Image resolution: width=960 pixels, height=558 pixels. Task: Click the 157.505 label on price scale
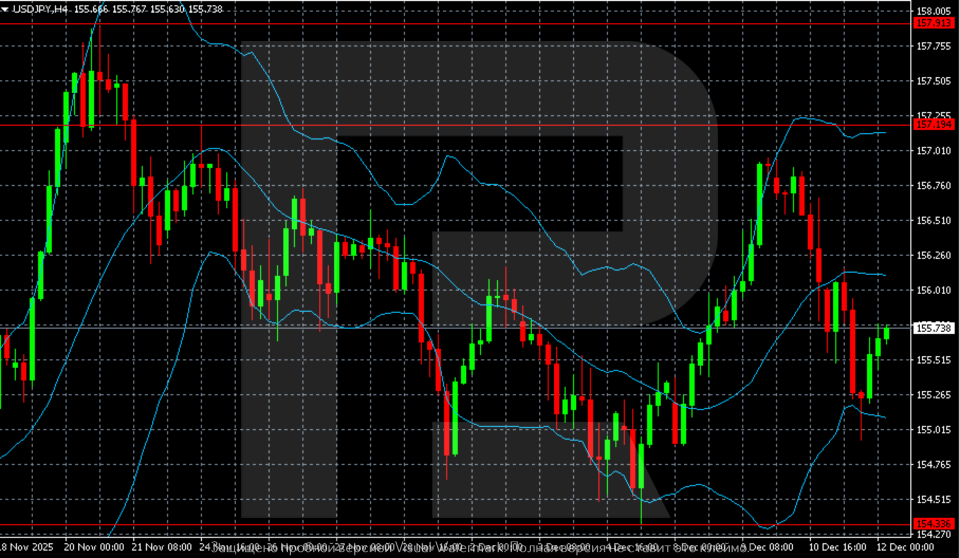click(933, 81)
